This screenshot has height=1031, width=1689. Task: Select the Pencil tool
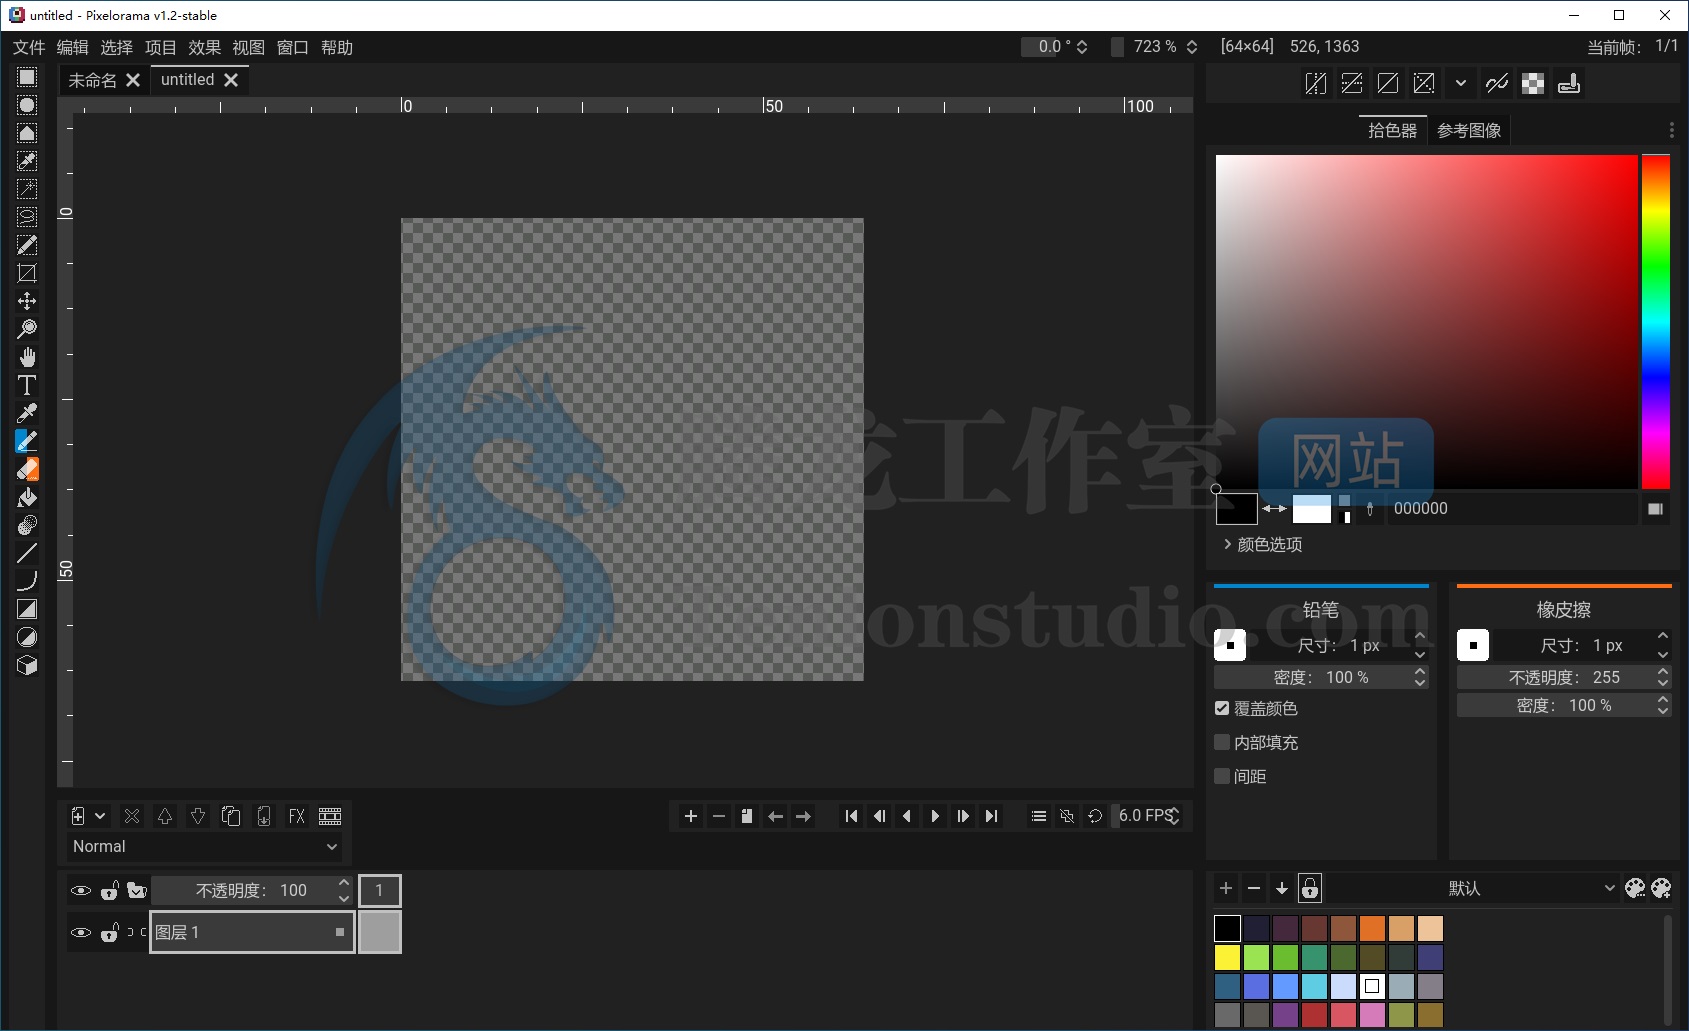(x=27, y=441)
